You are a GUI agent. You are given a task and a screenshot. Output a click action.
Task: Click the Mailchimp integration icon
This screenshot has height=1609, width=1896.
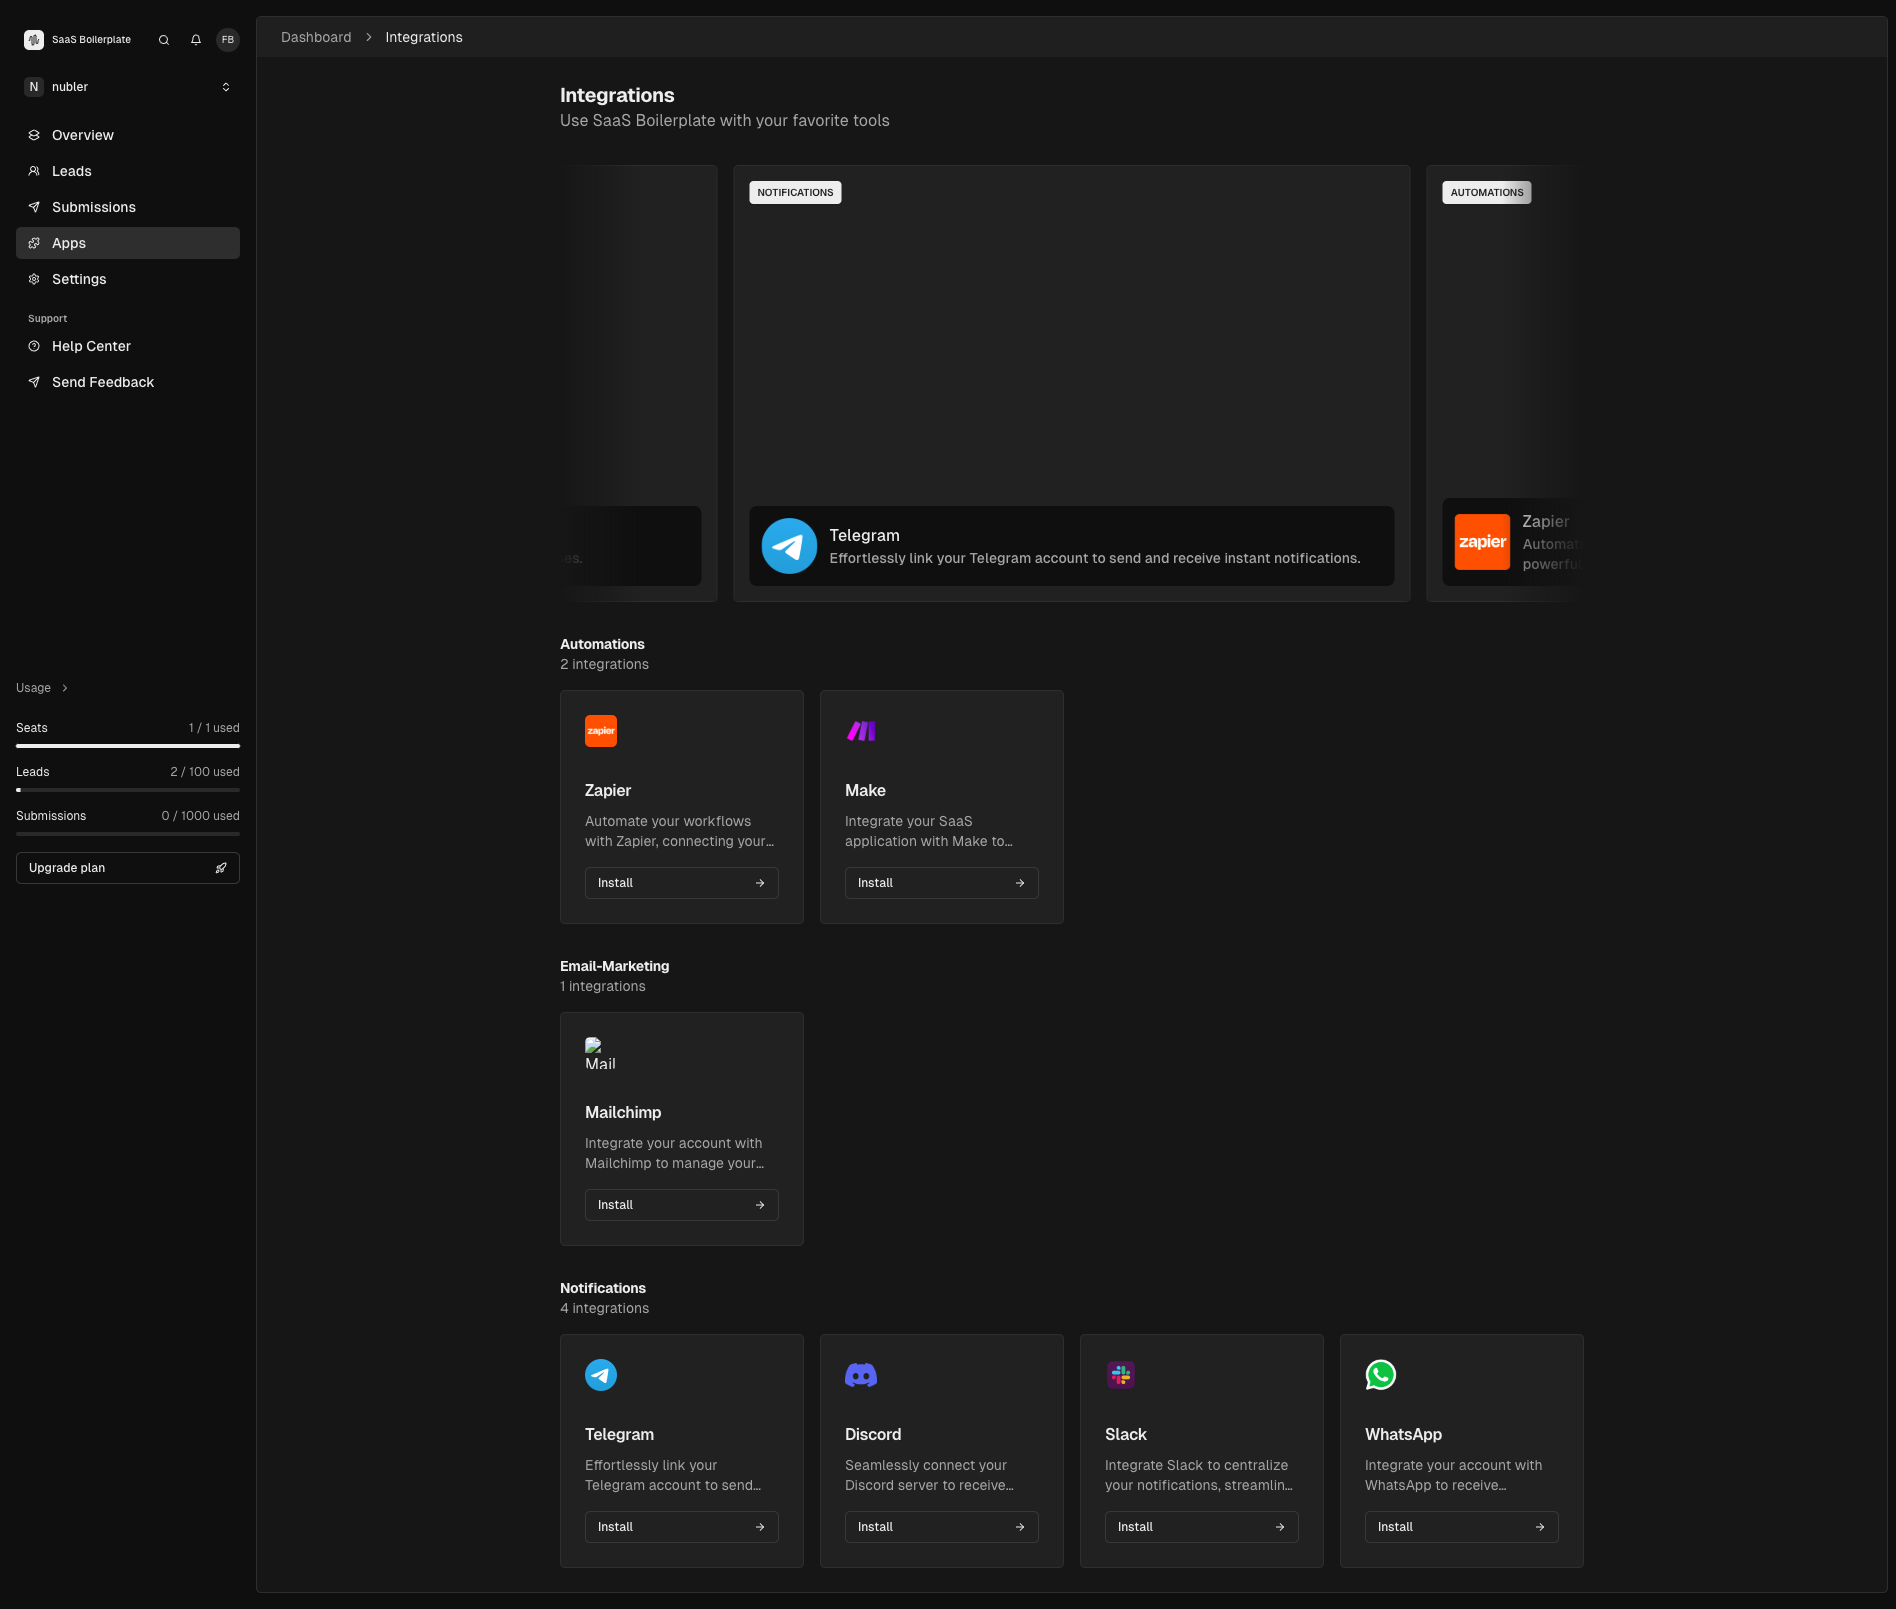598,1053
